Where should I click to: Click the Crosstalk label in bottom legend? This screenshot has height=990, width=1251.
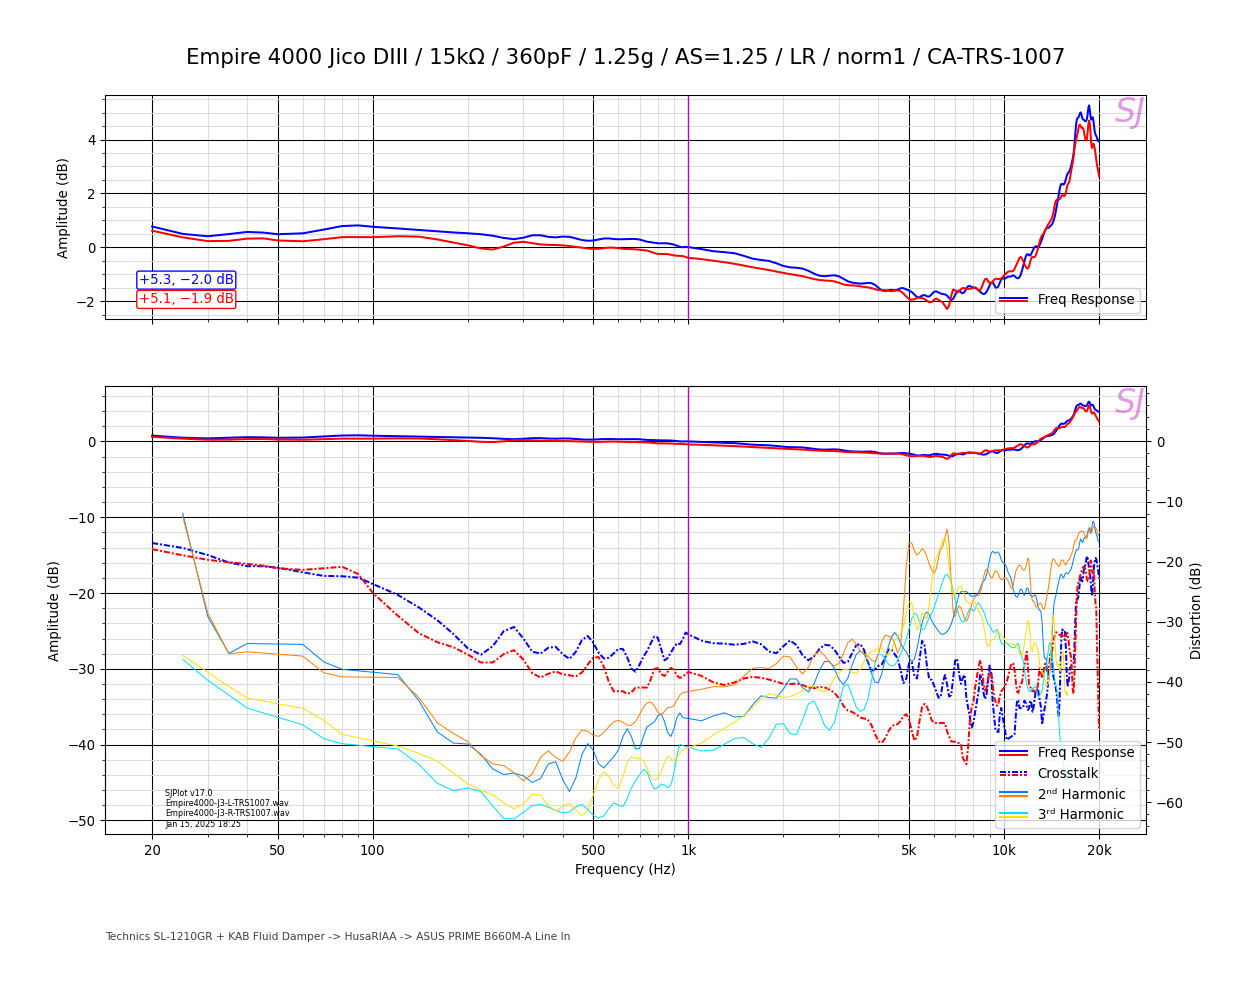pos(1067,773)
